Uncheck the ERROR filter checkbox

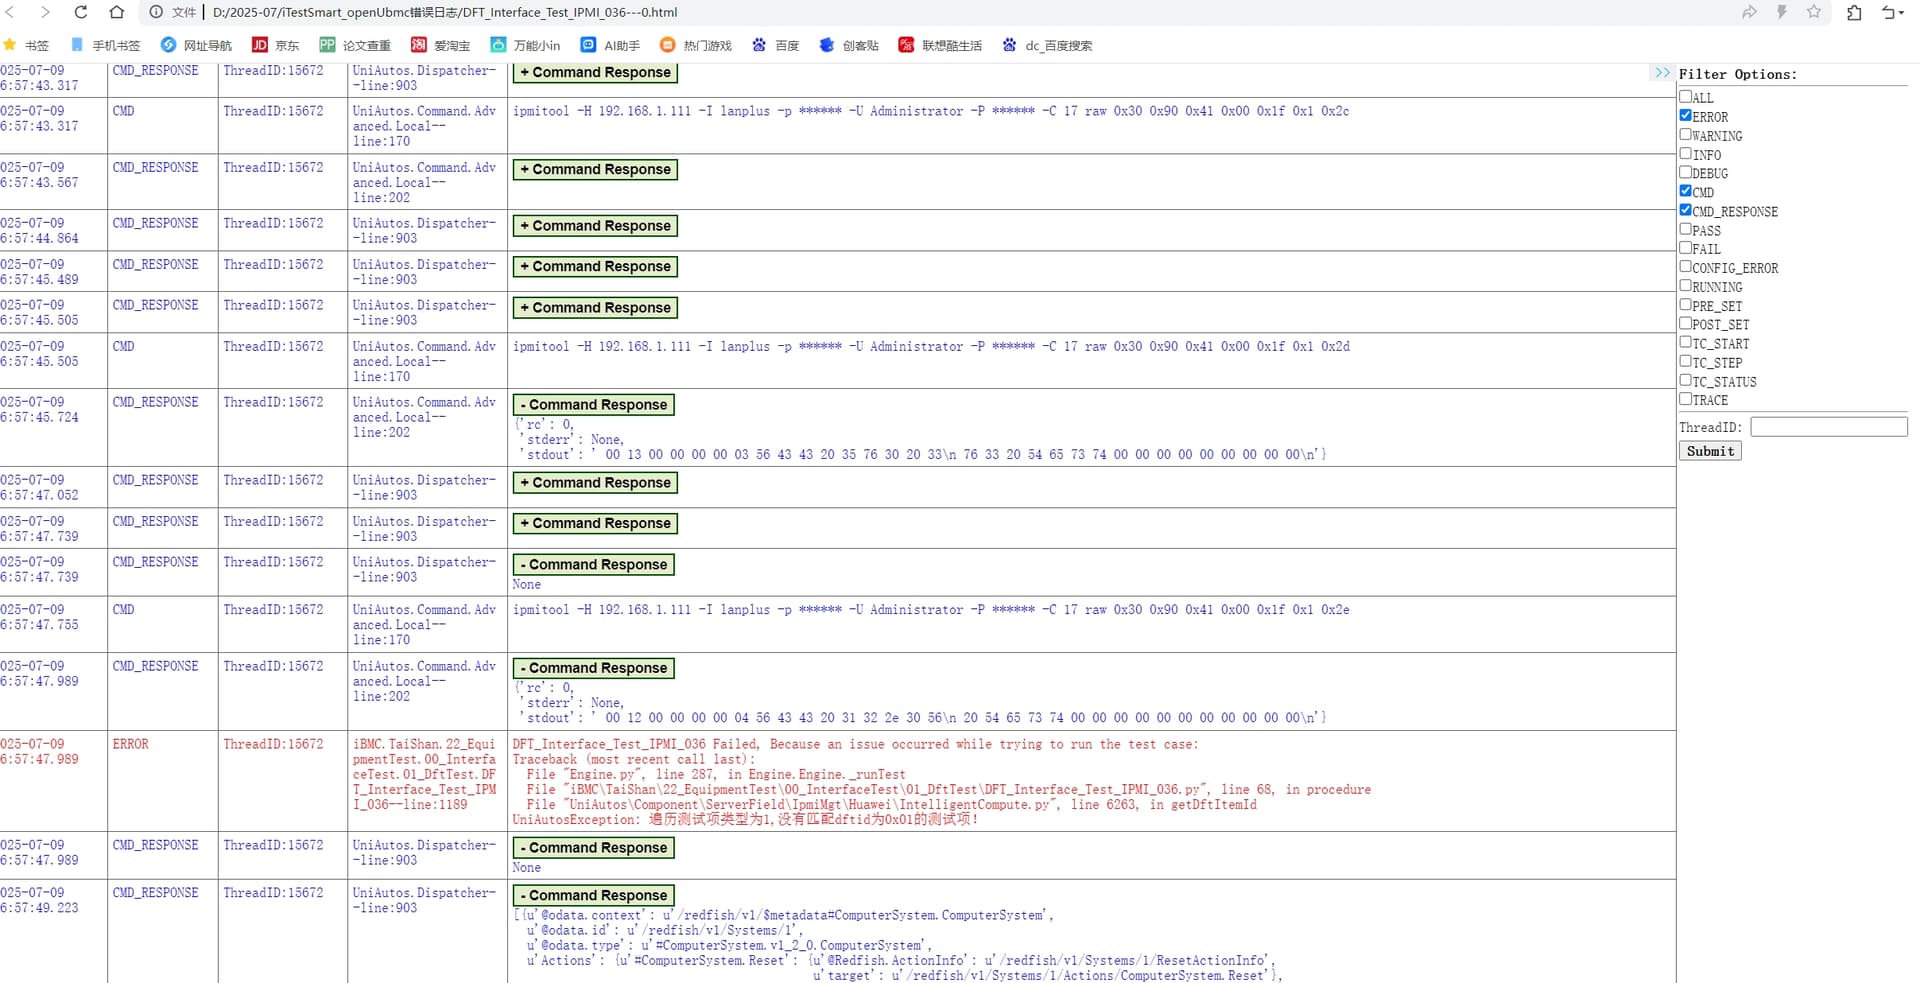click(1685, 115)
